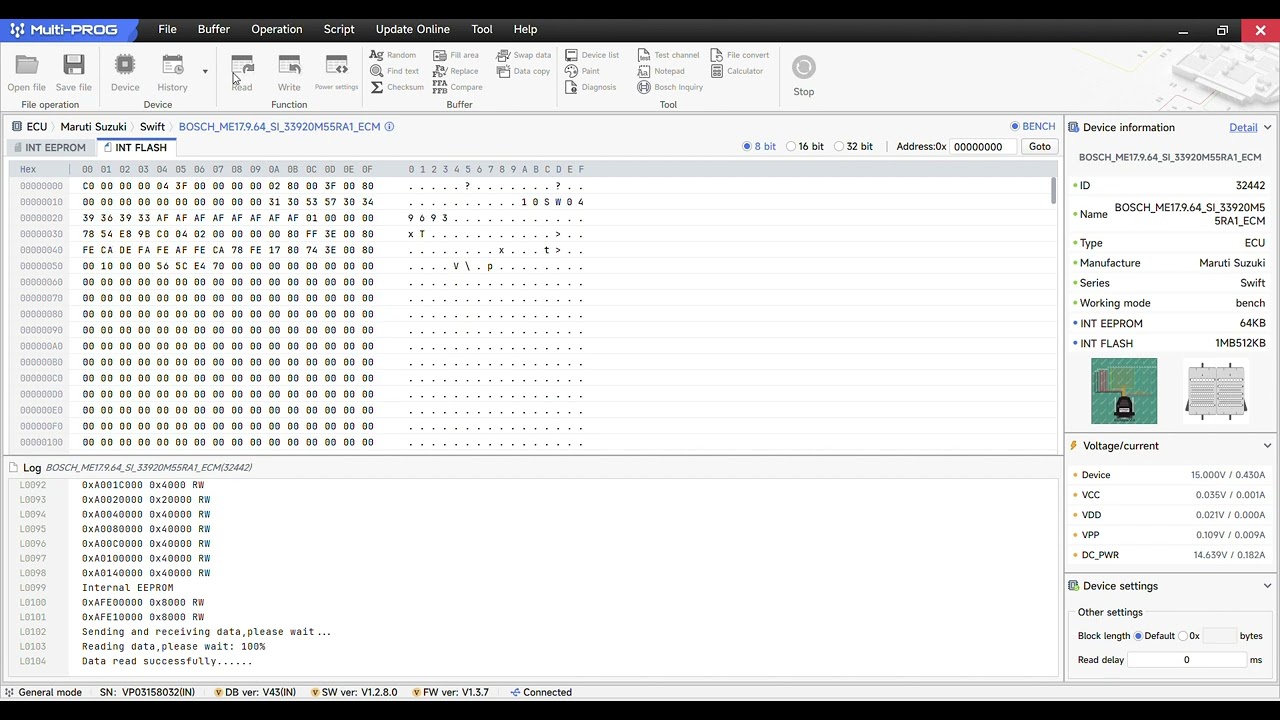Open the Test channel tool
This screenshot has width=1280, height=720.
point(668,55)
